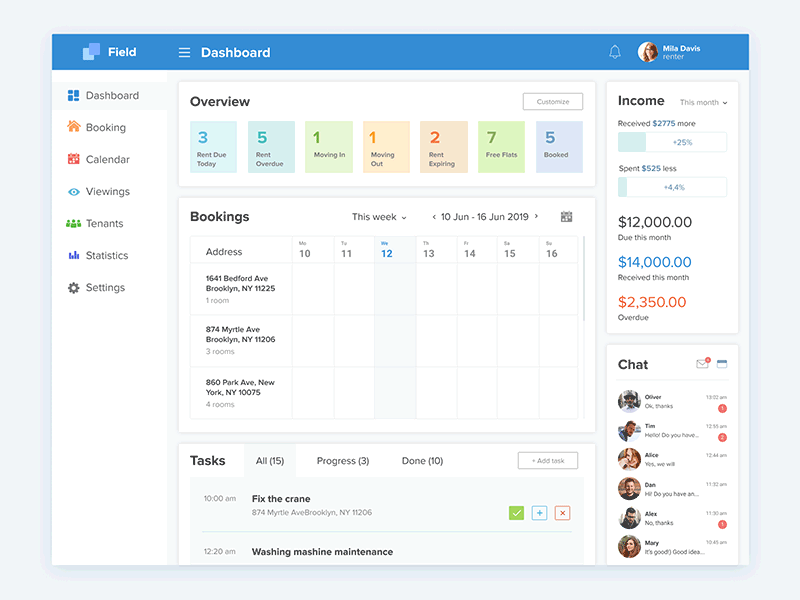Select the Rent Expiring card
Image resolution: width=800 pixels, height=600 pixels.
(x=444, y=147)
